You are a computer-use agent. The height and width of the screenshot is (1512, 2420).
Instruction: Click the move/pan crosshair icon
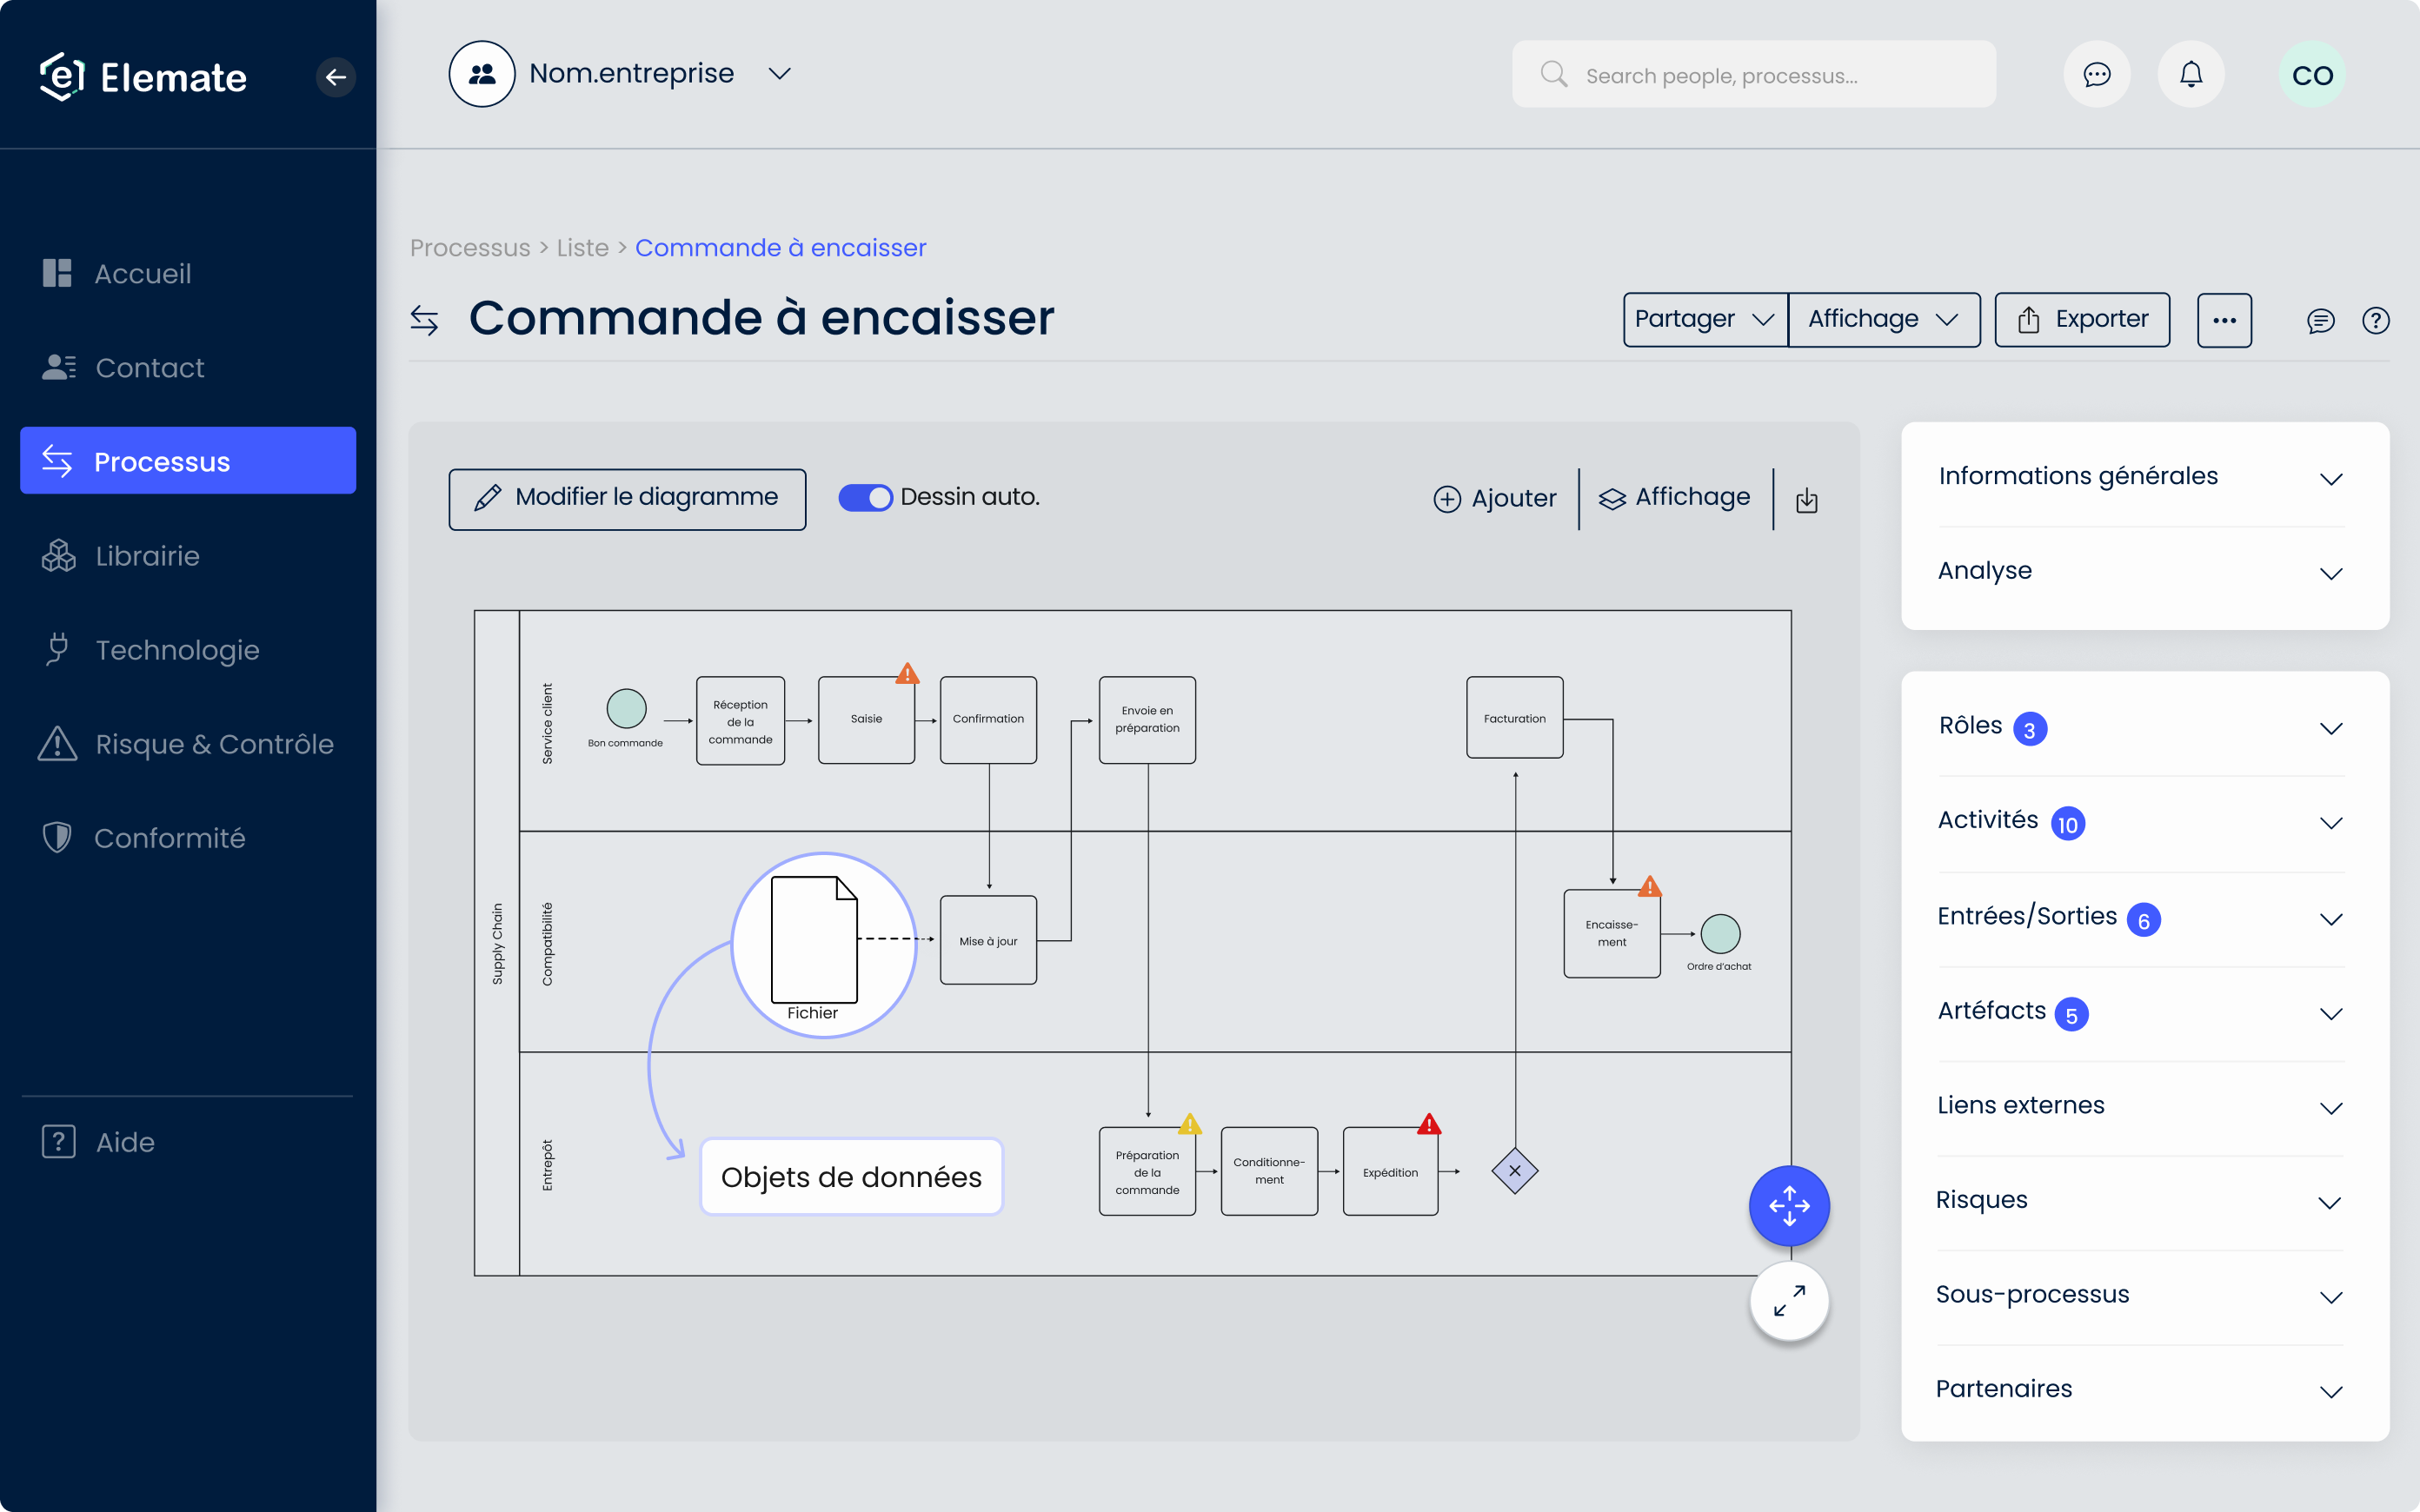tap(1789, 1205)
